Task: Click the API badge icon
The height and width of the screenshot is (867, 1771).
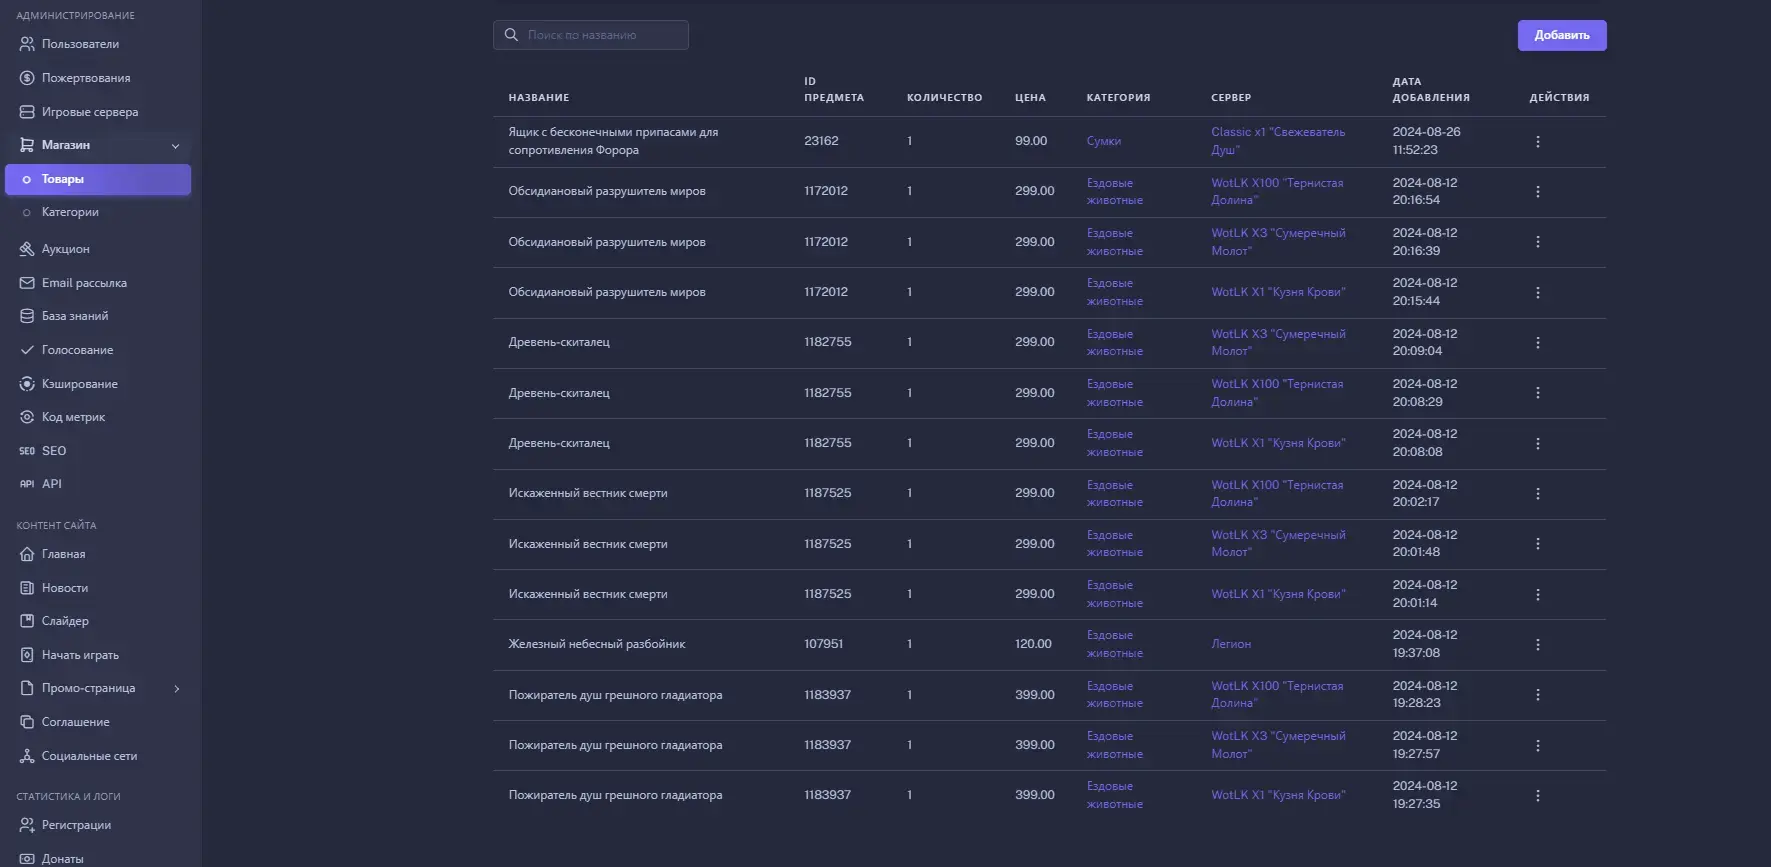Action: 27,484
